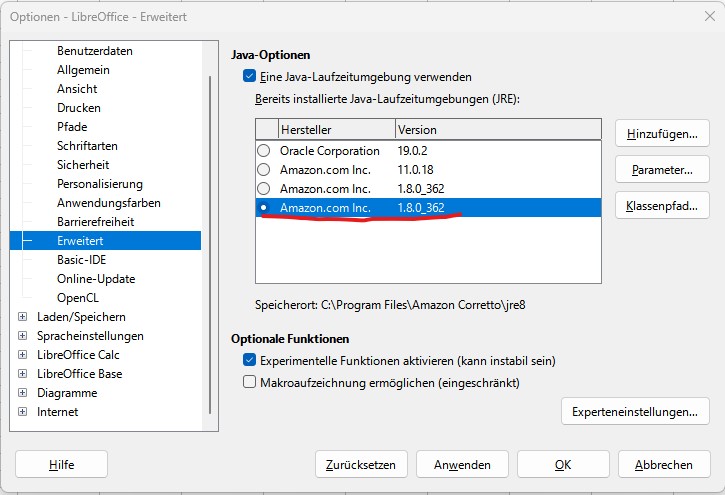Image resolution: width=725 pixels, height=495 pixels.
Task: Expand the Internet tree node
Action: (22, 411)
